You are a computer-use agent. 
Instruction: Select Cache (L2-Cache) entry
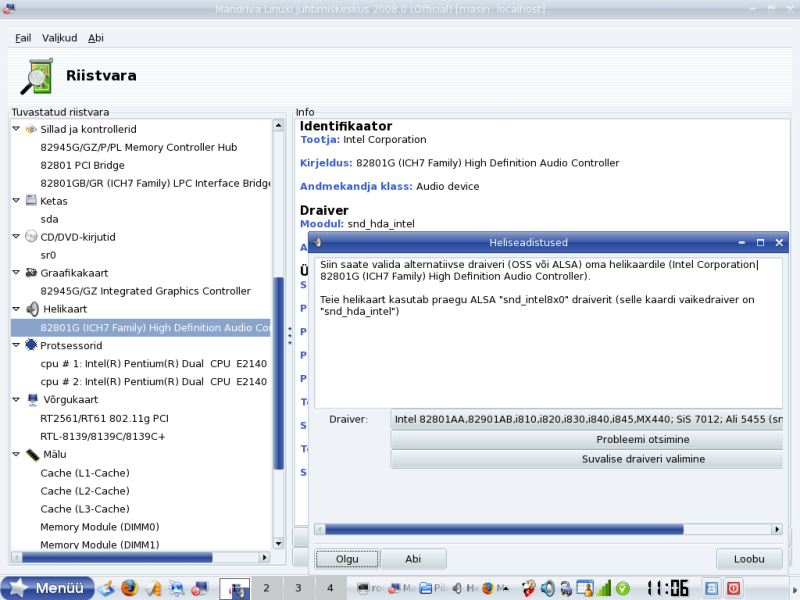point(85,491)
